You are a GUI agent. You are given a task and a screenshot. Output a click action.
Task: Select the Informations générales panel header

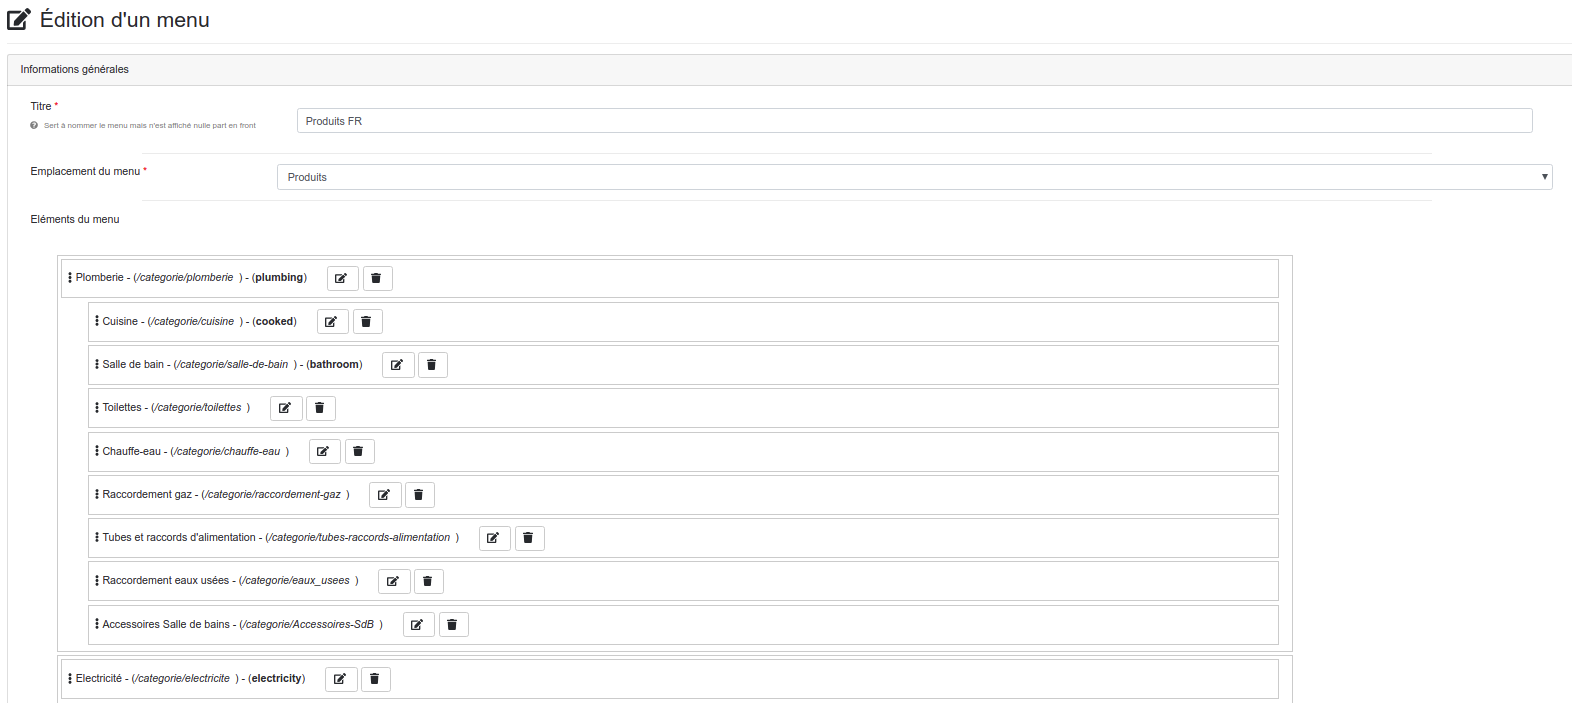(x=789, y=70)
